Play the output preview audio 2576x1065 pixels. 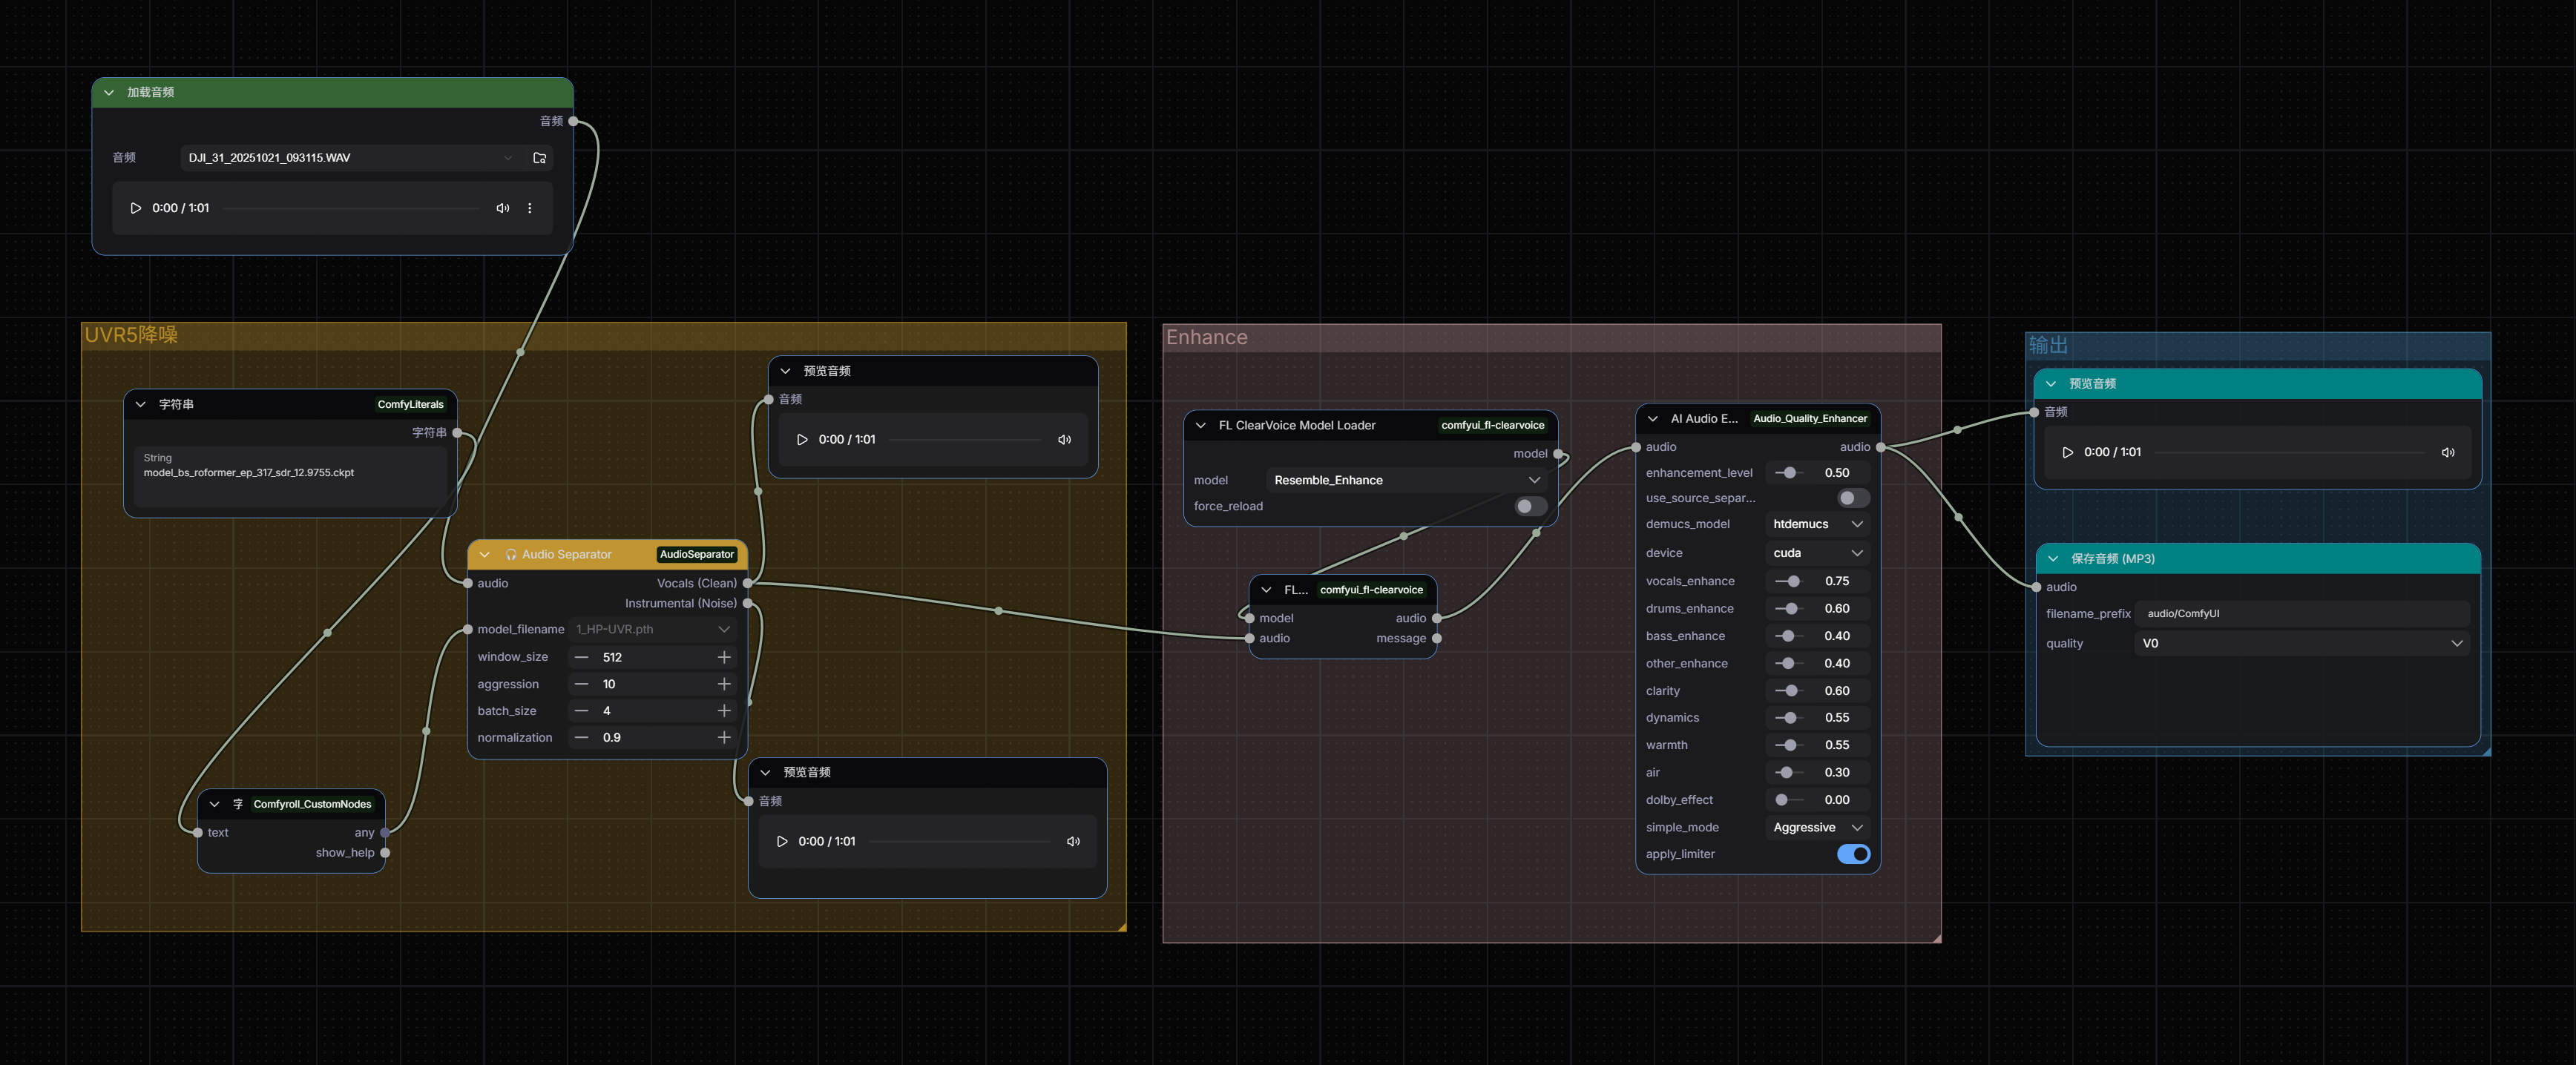click(2067, 452)
